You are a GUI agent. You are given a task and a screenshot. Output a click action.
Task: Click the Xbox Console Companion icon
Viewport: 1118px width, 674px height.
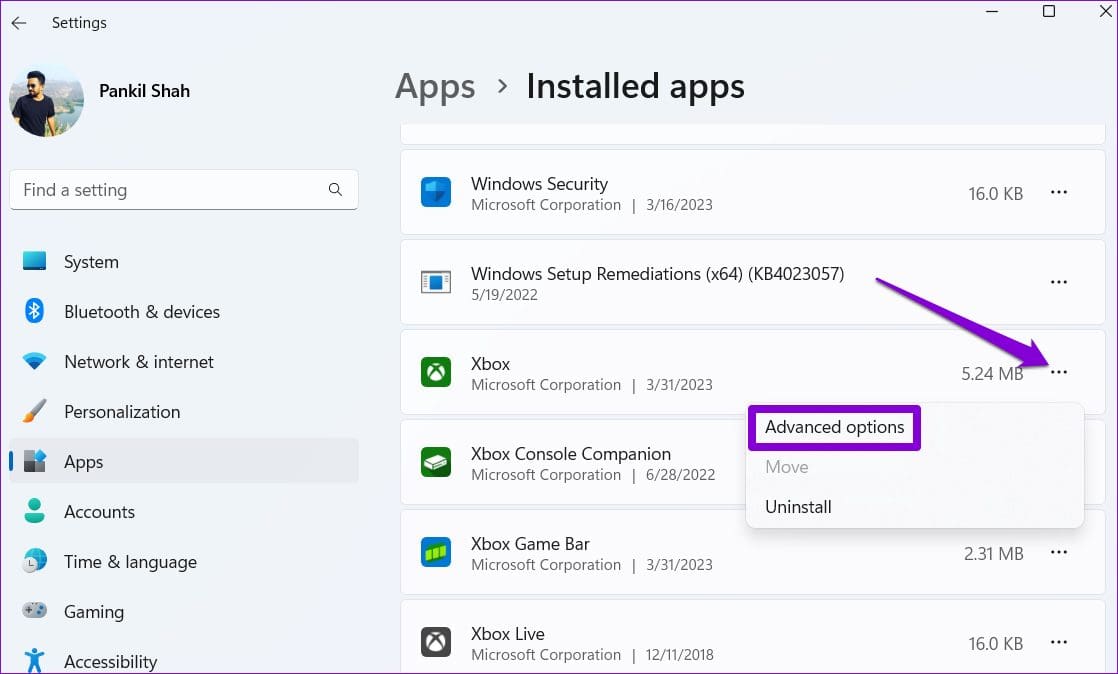(436, 462)
